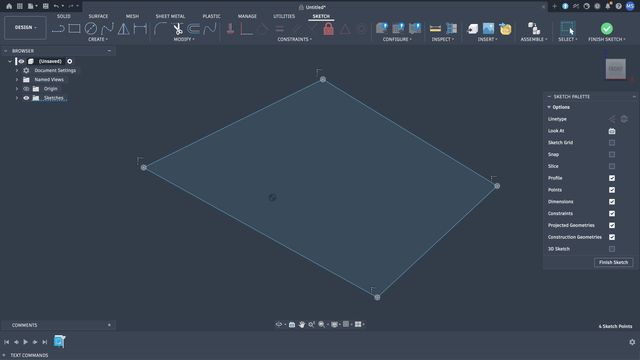This screenshot has width=640, height=360.
Task: Open the Home tab icon
Action: coord(9,6)
